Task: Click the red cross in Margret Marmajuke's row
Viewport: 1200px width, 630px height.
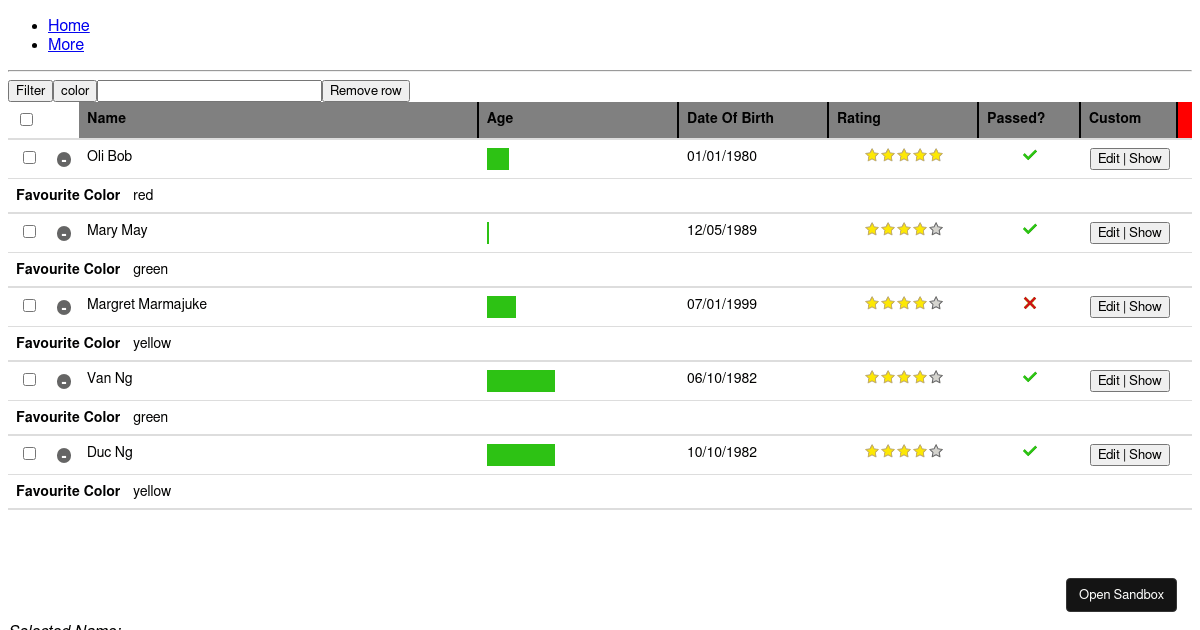Action: pyautogui.click(x=1029, y=303)
